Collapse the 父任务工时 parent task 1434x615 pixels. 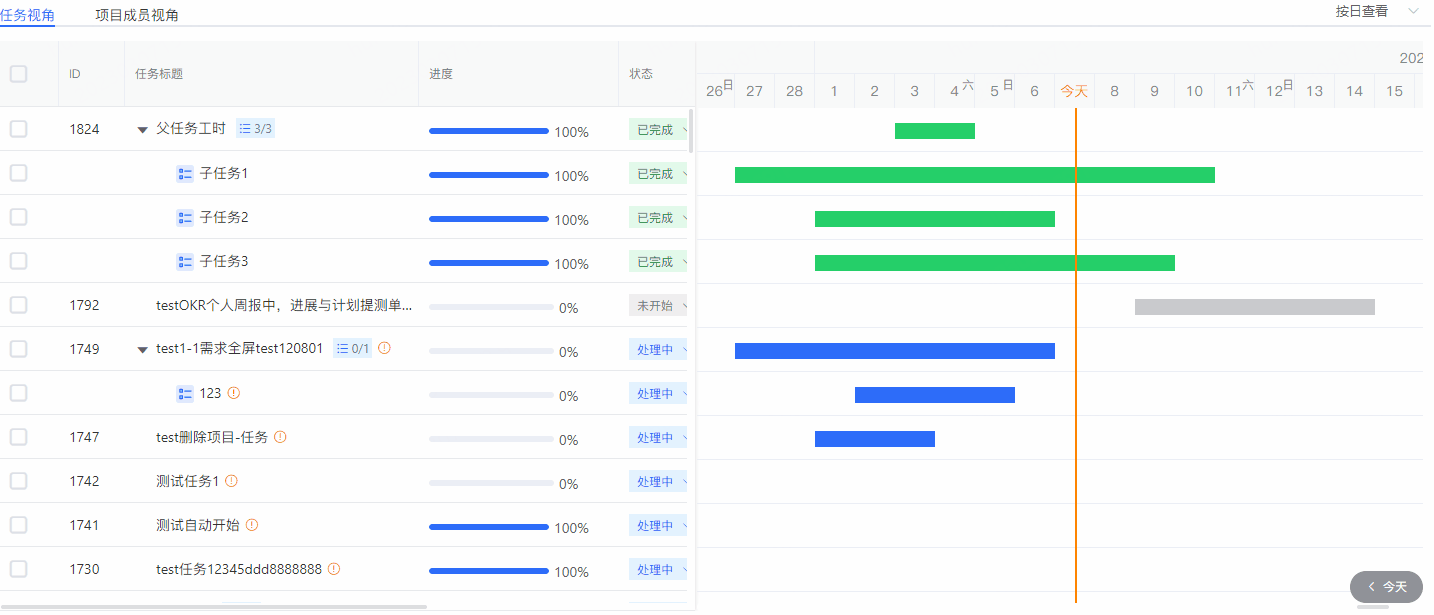click(142, 130)
